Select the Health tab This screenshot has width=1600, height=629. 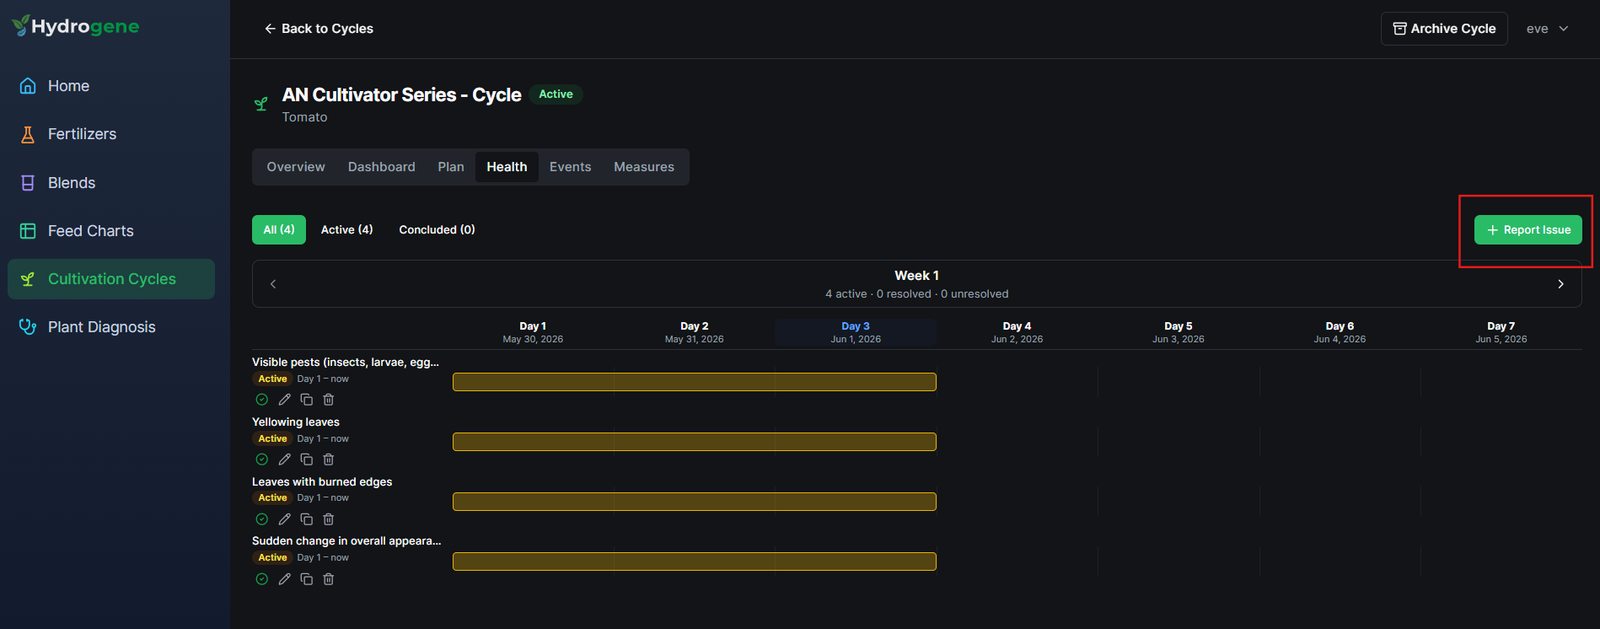(507, 167)
